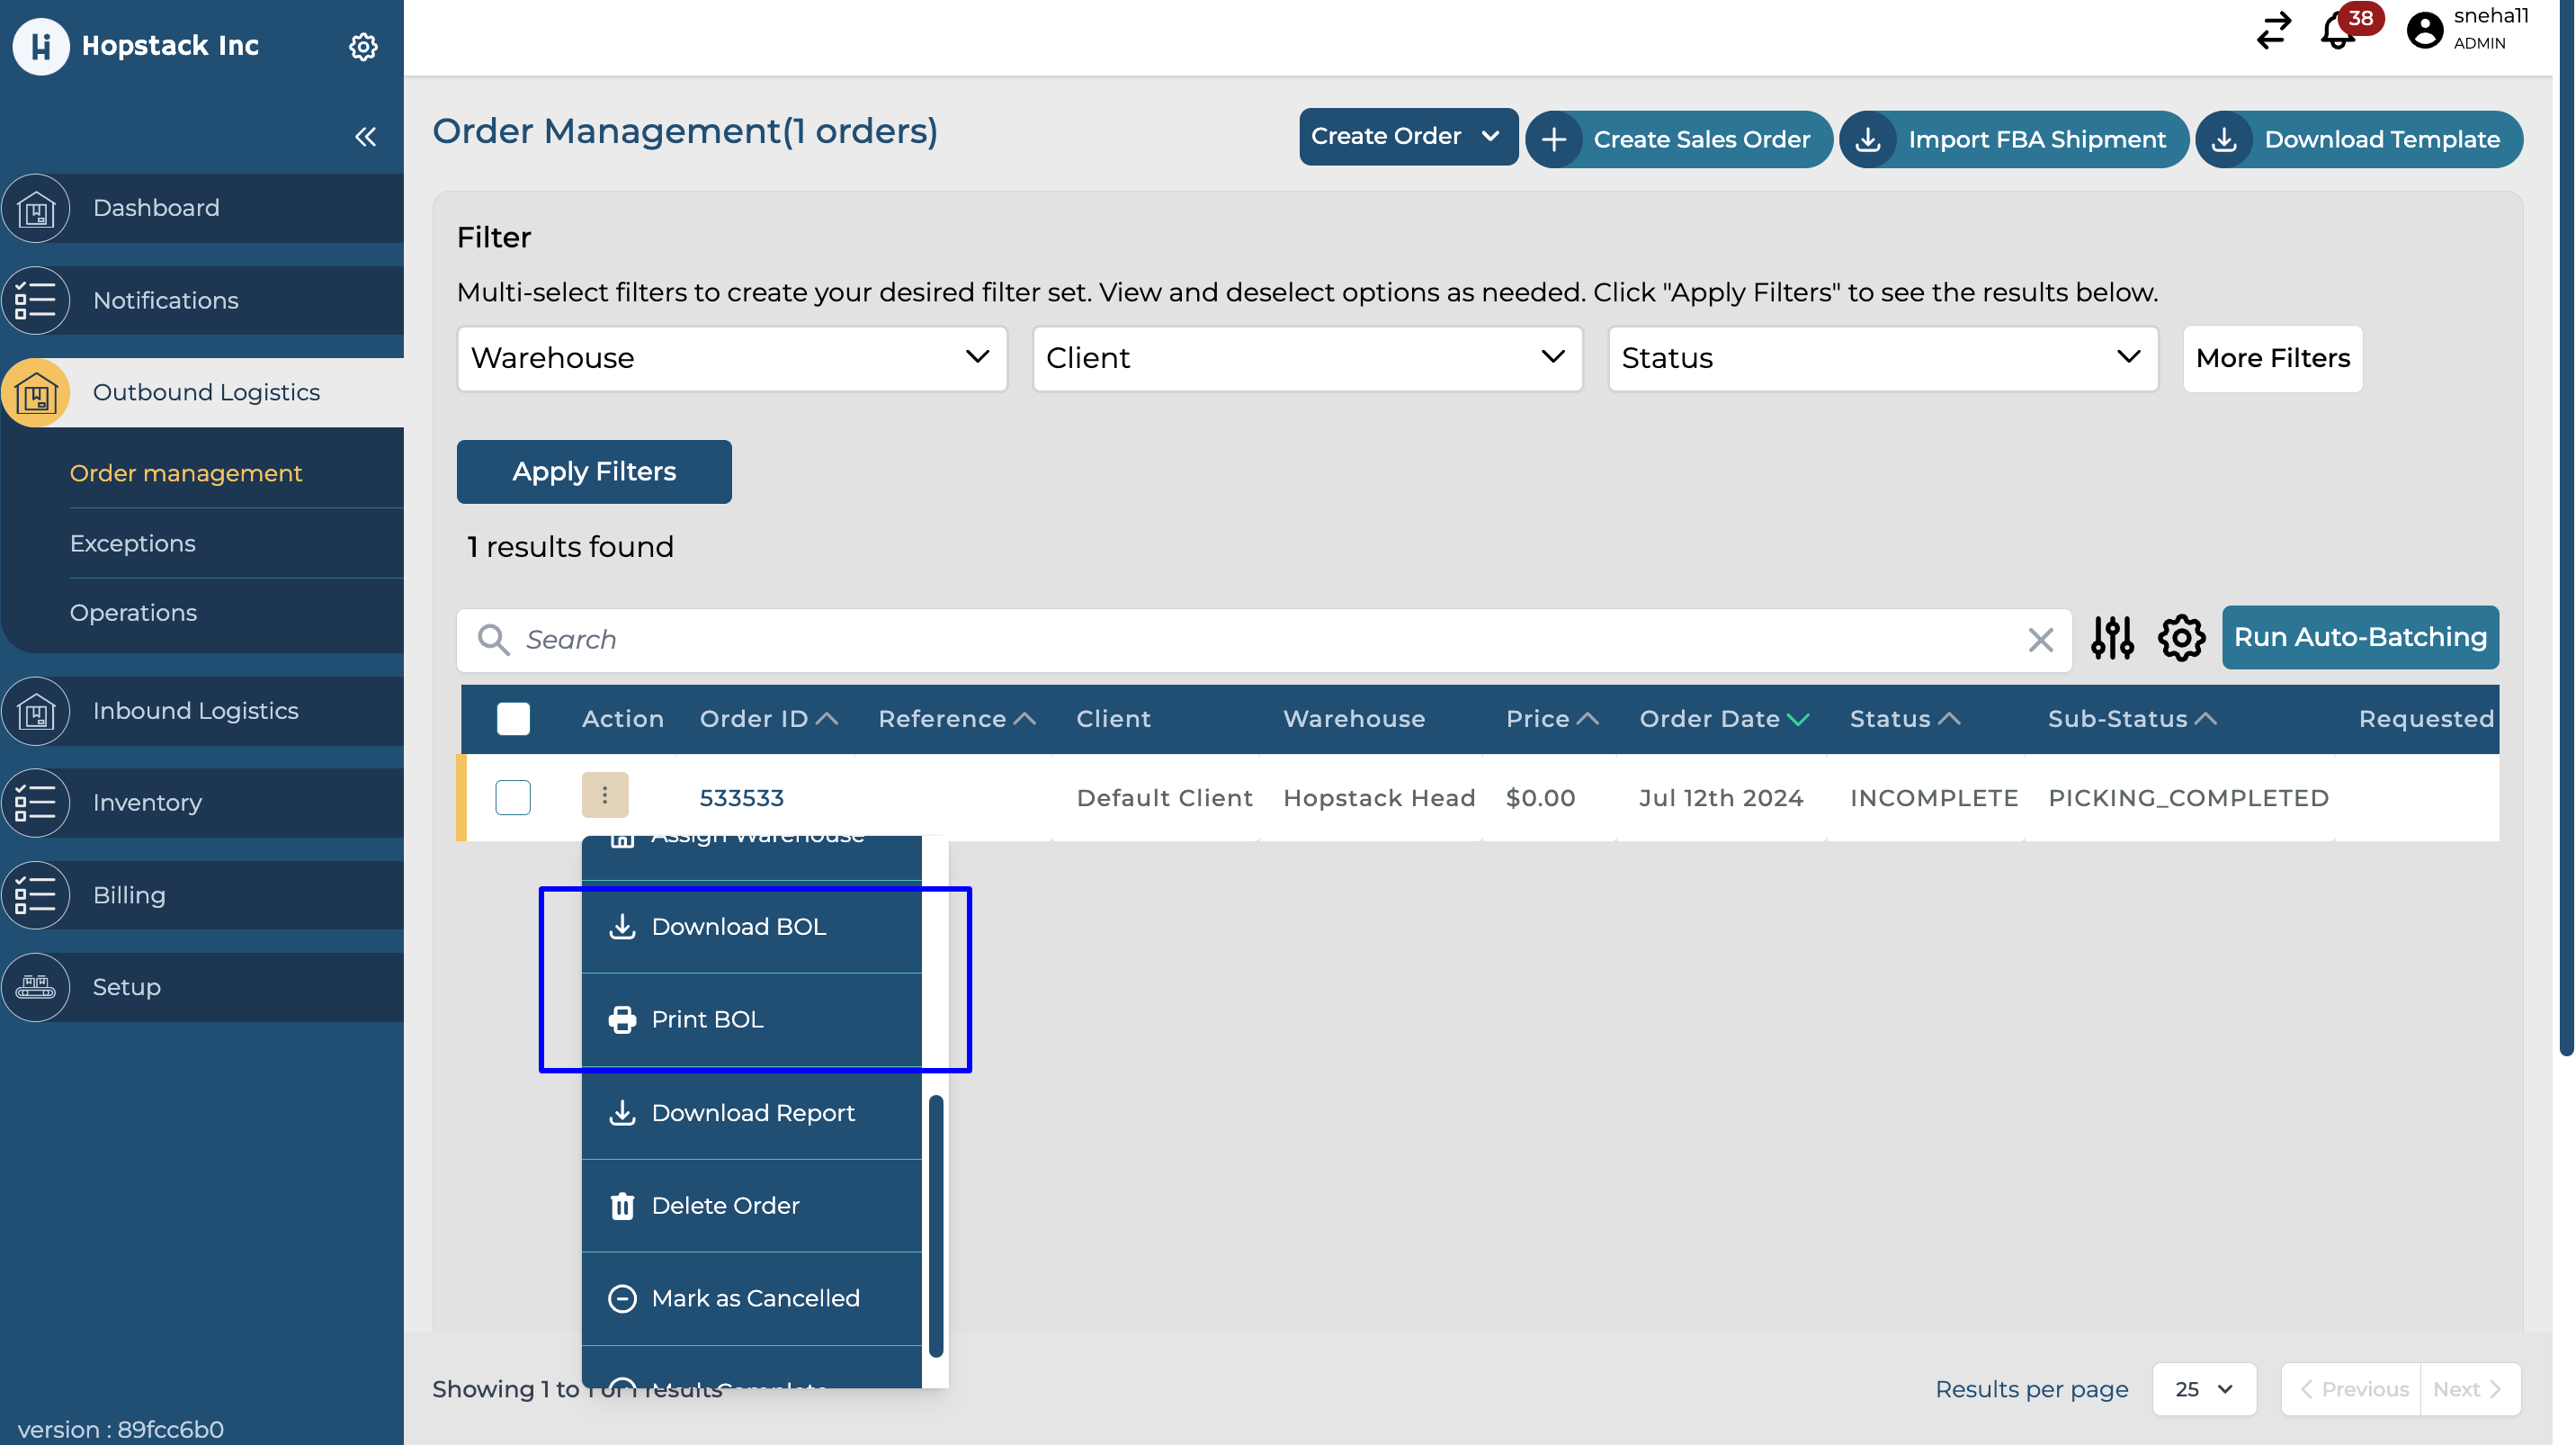Image resolution: width=2576 pixels, height=1445 pixels.
Task: Click the notification bell icon
Action: coord(2337,31)
